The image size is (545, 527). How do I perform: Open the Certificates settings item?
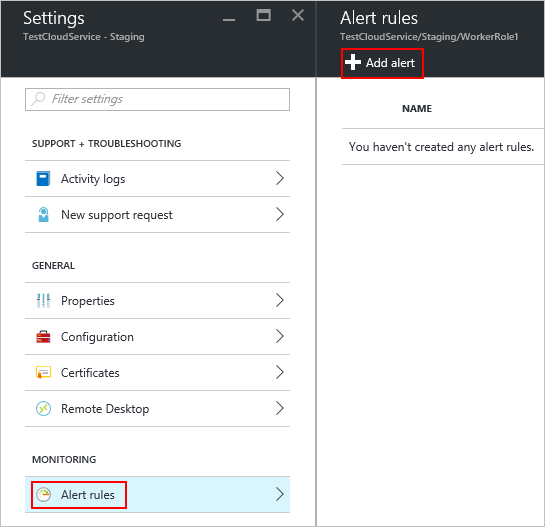coord(157,372)
